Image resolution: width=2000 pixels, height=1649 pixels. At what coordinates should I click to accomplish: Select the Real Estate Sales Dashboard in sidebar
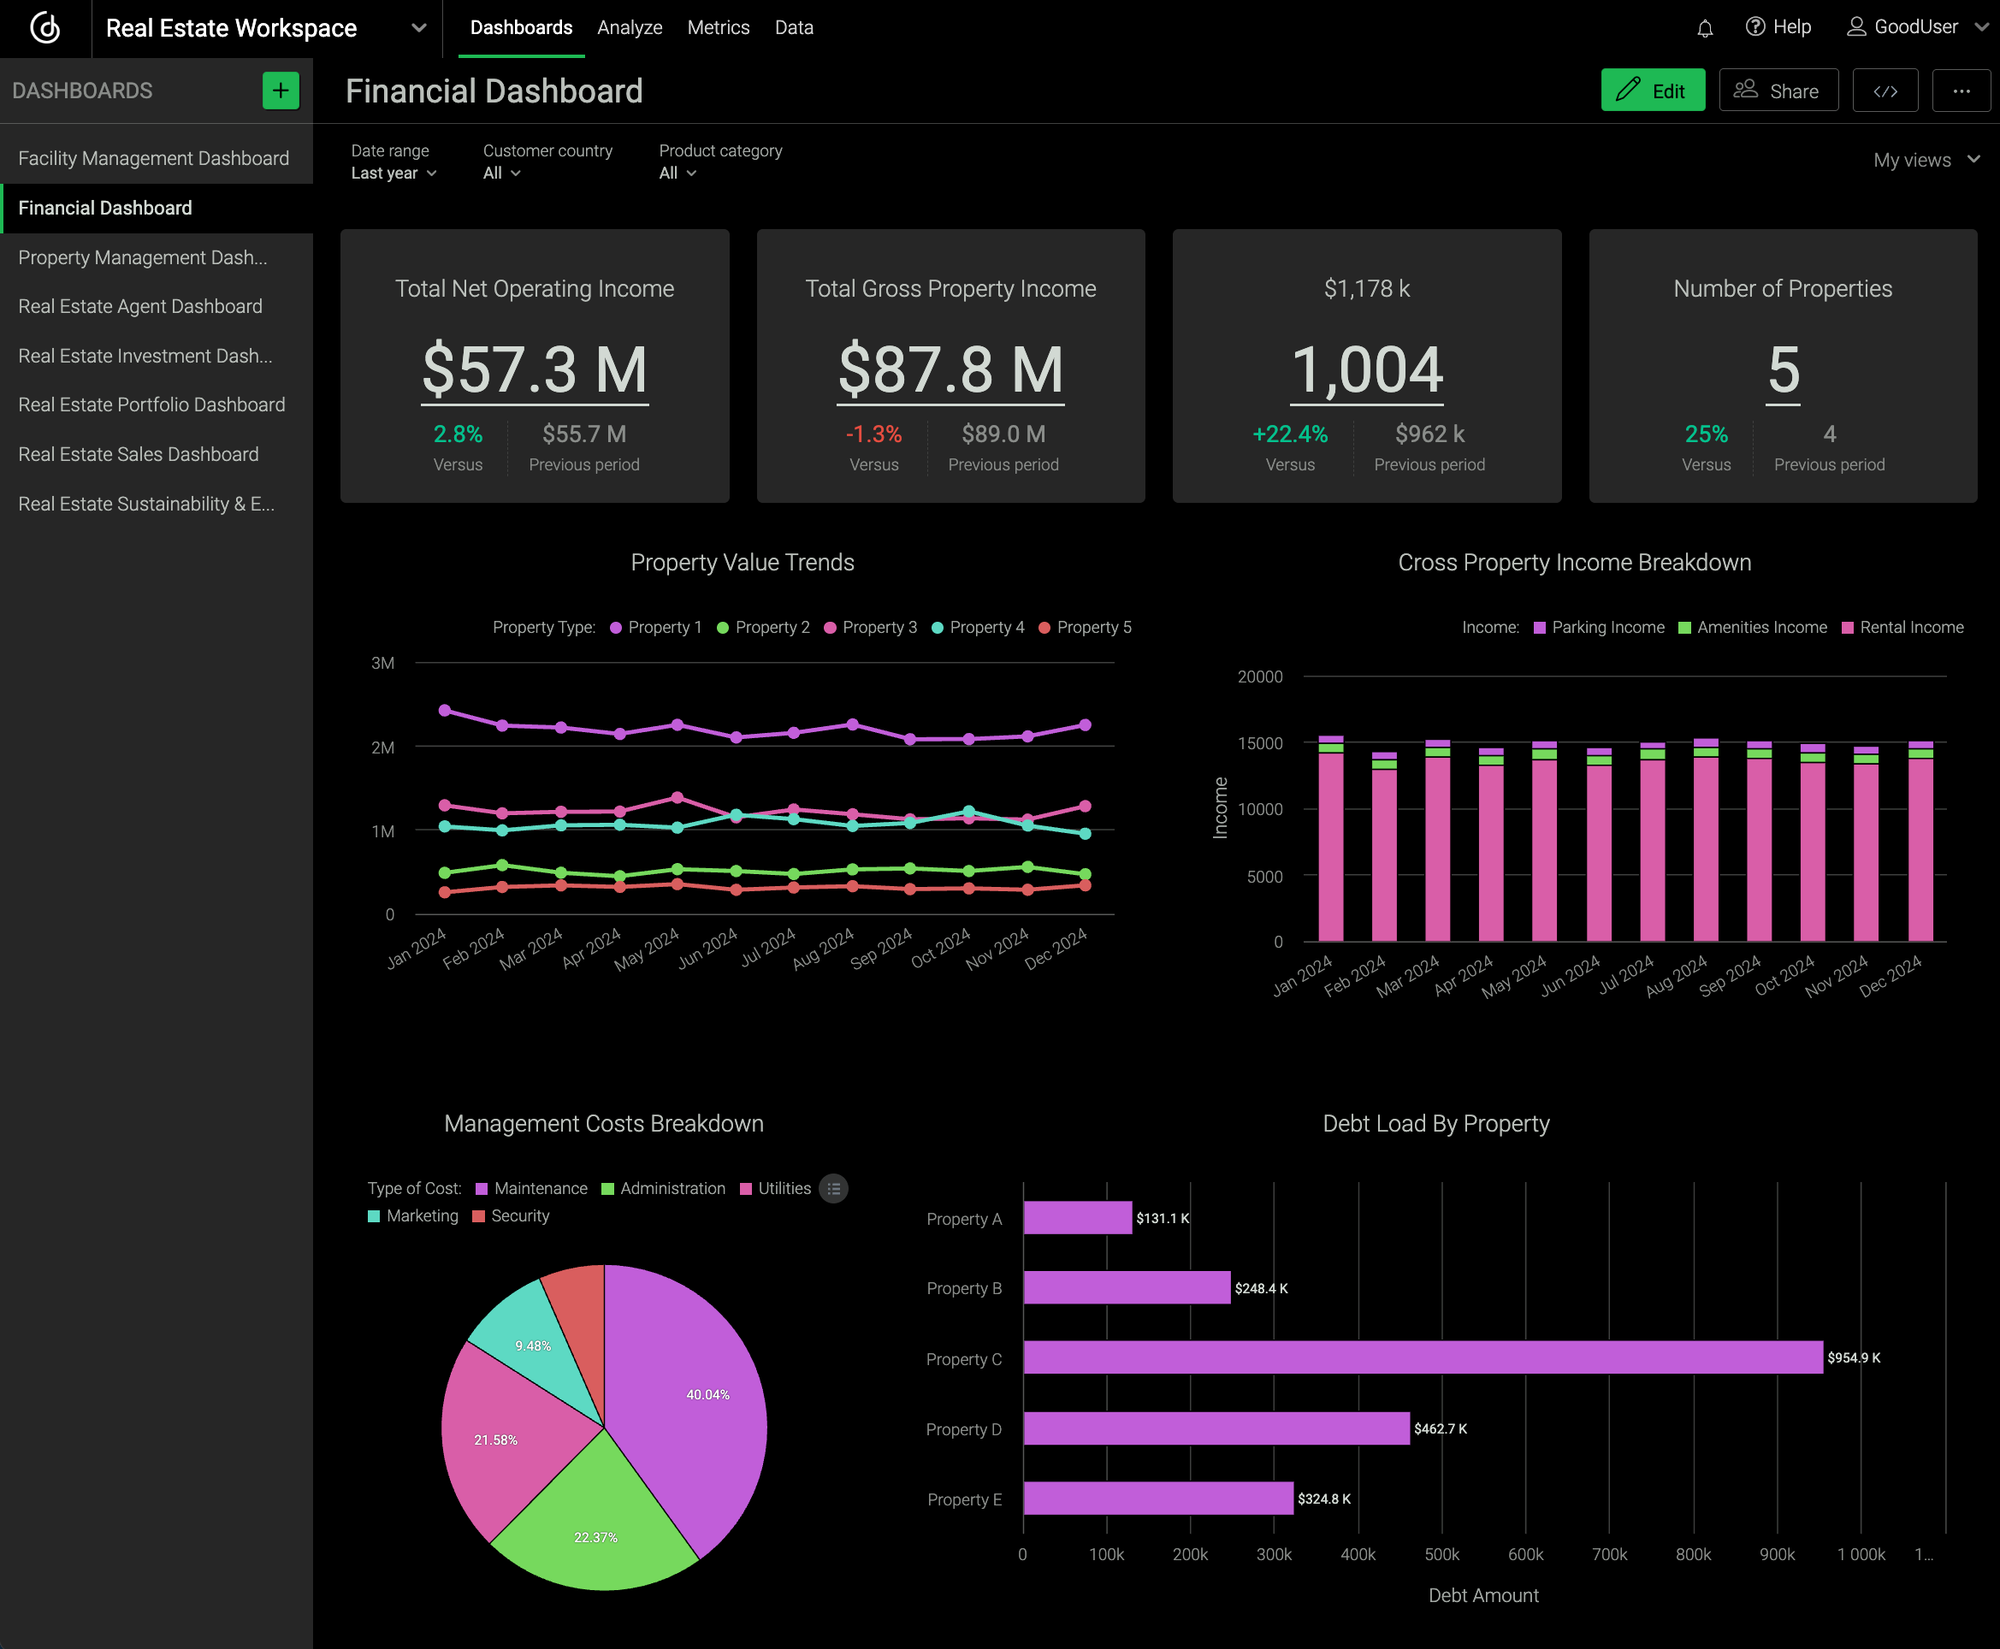pyautogui.click(x=138, y=454)
